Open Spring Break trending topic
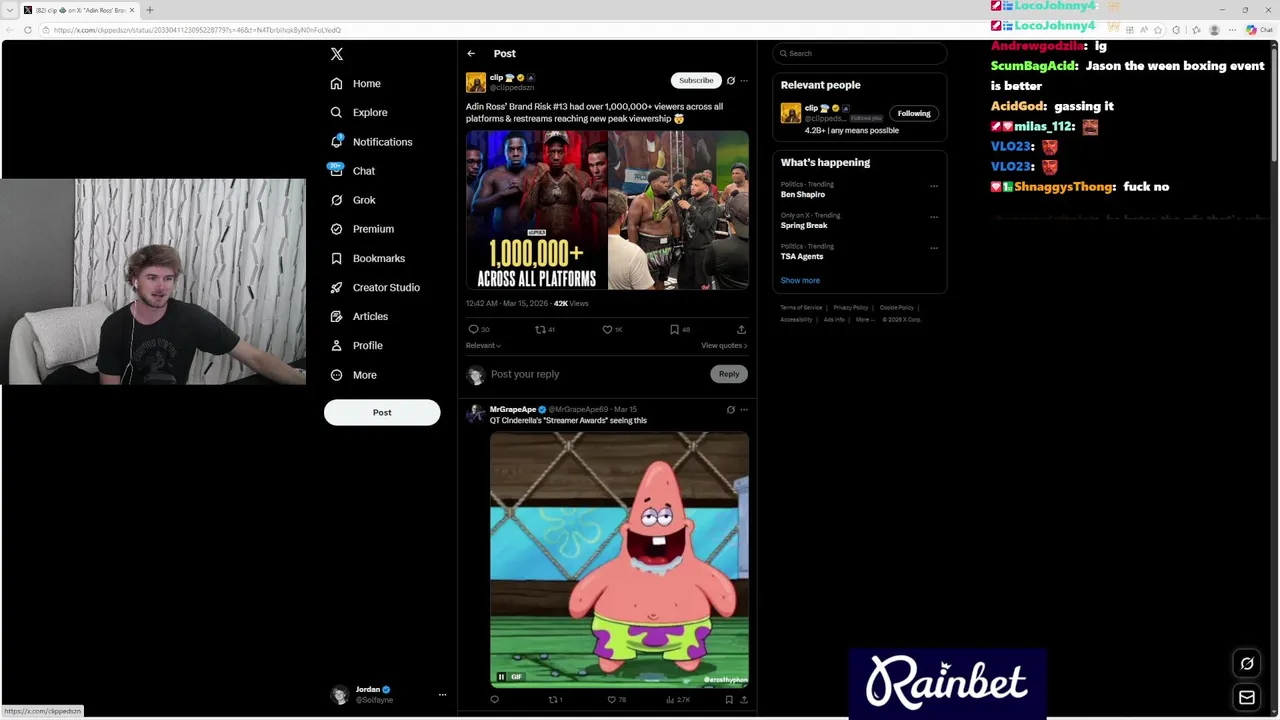 pyautogui.click(x=804, y=226)
